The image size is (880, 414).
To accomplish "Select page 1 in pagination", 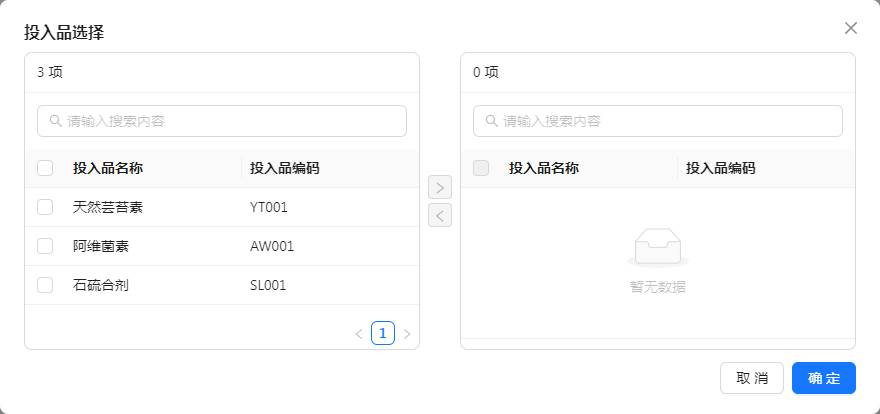I will [x=383, y=333].
